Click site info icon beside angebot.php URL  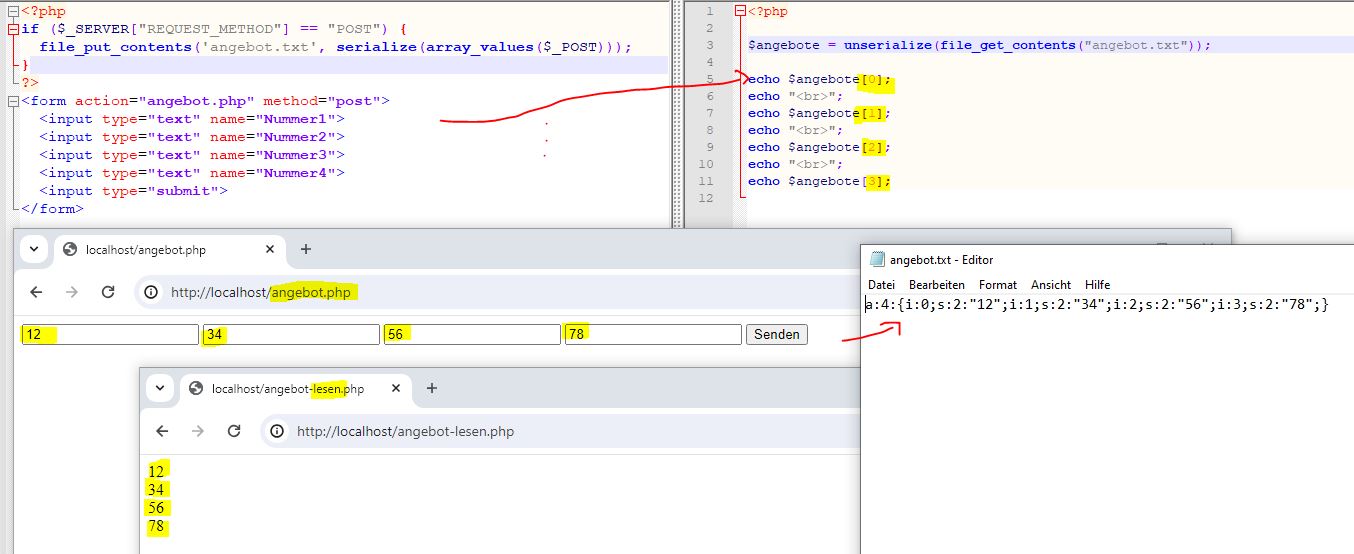pos(151,292)
